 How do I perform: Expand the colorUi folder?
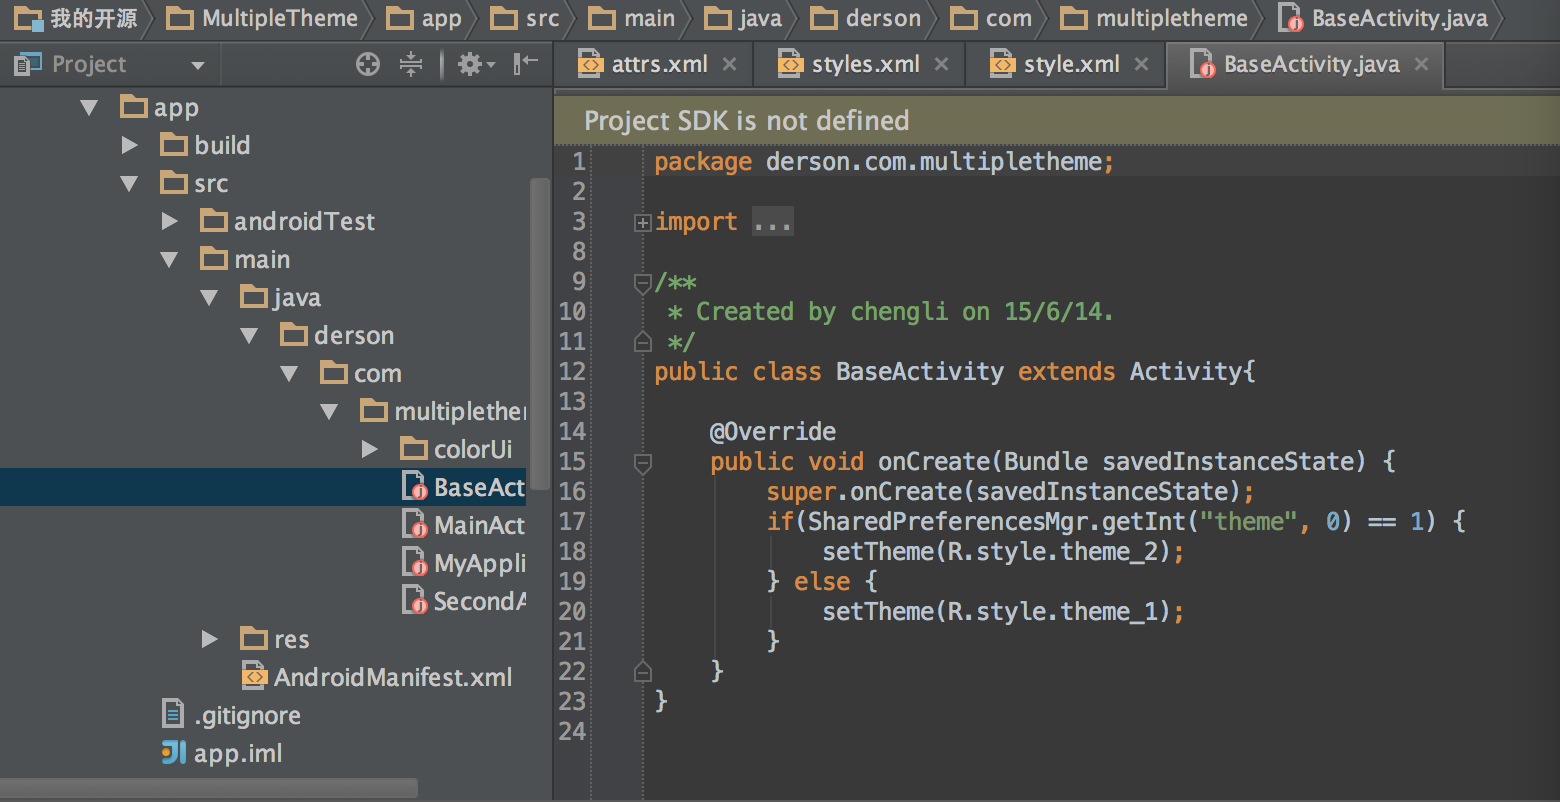tap(370, 449)
